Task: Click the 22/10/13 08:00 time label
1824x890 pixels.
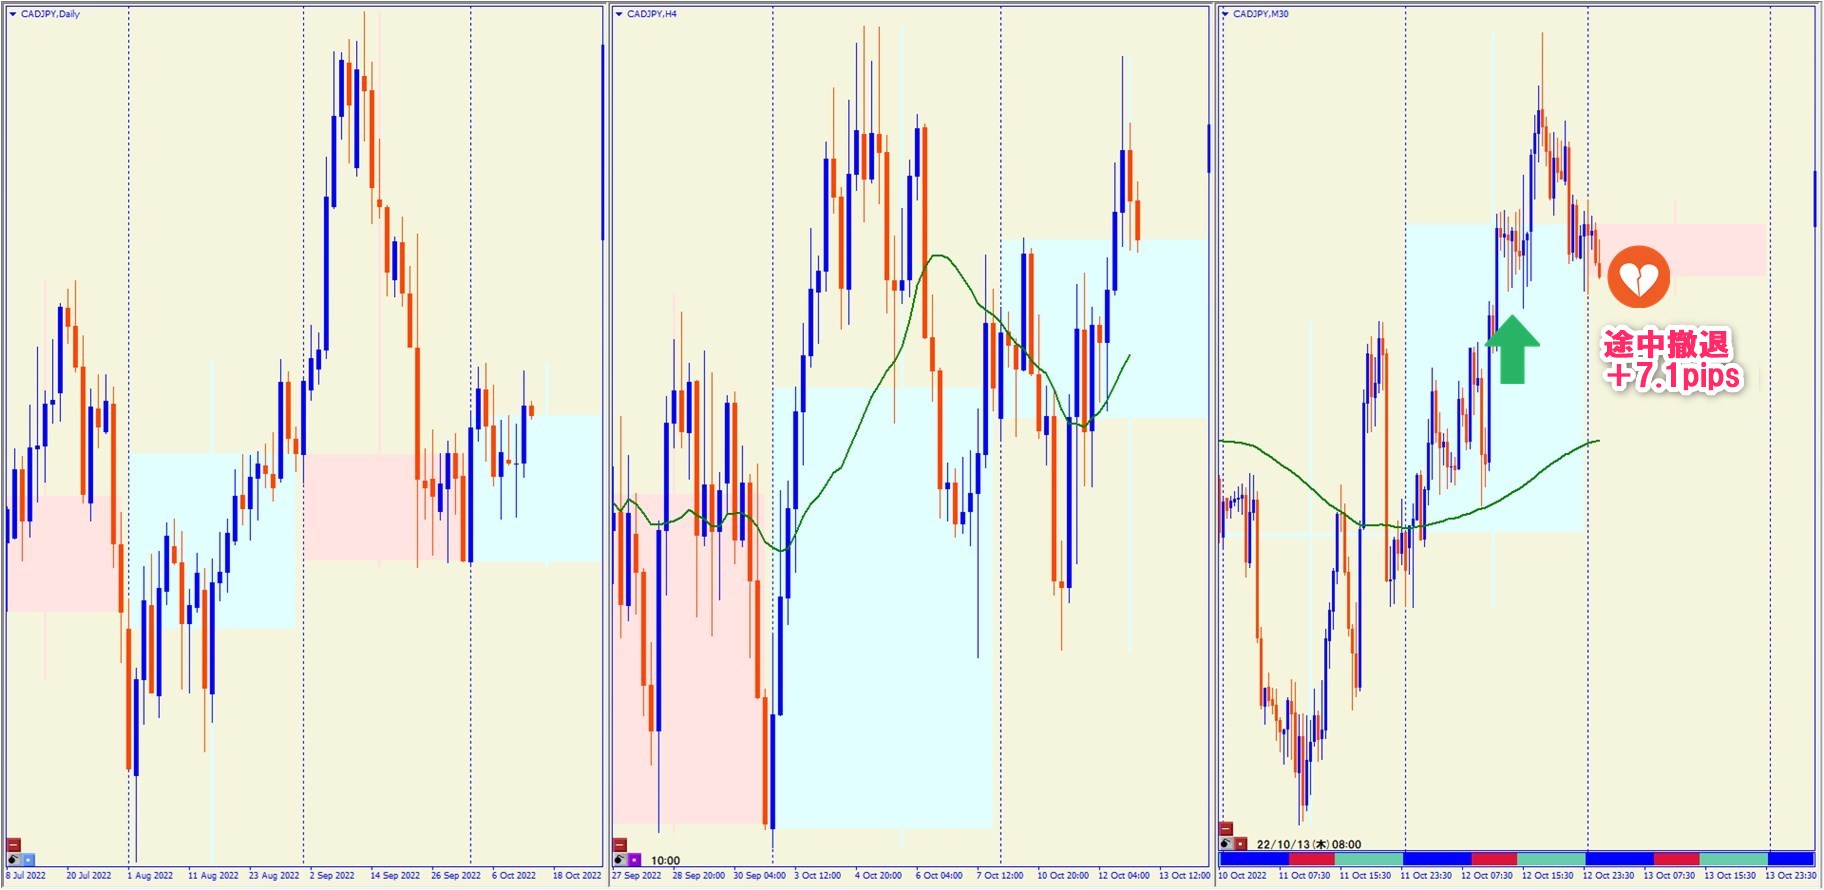Action: tap(1308, 844)
